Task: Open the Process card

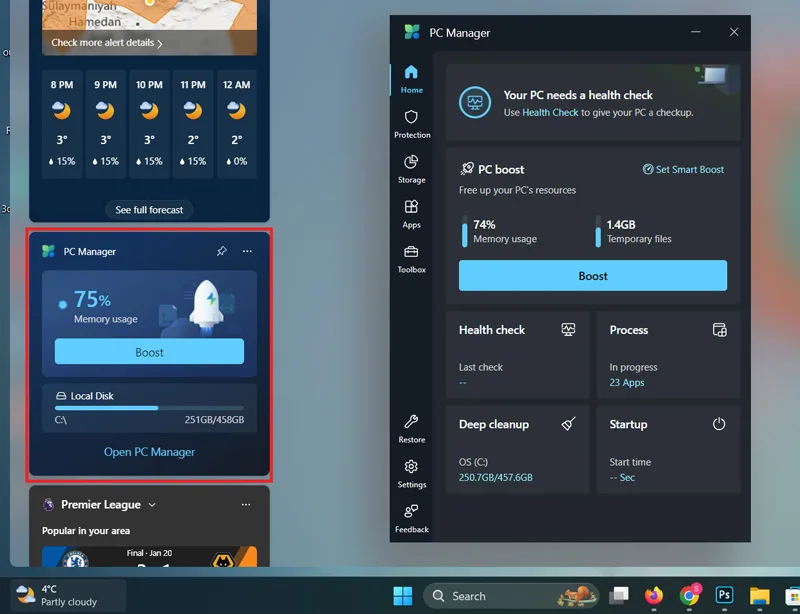Action: point(668,355)
